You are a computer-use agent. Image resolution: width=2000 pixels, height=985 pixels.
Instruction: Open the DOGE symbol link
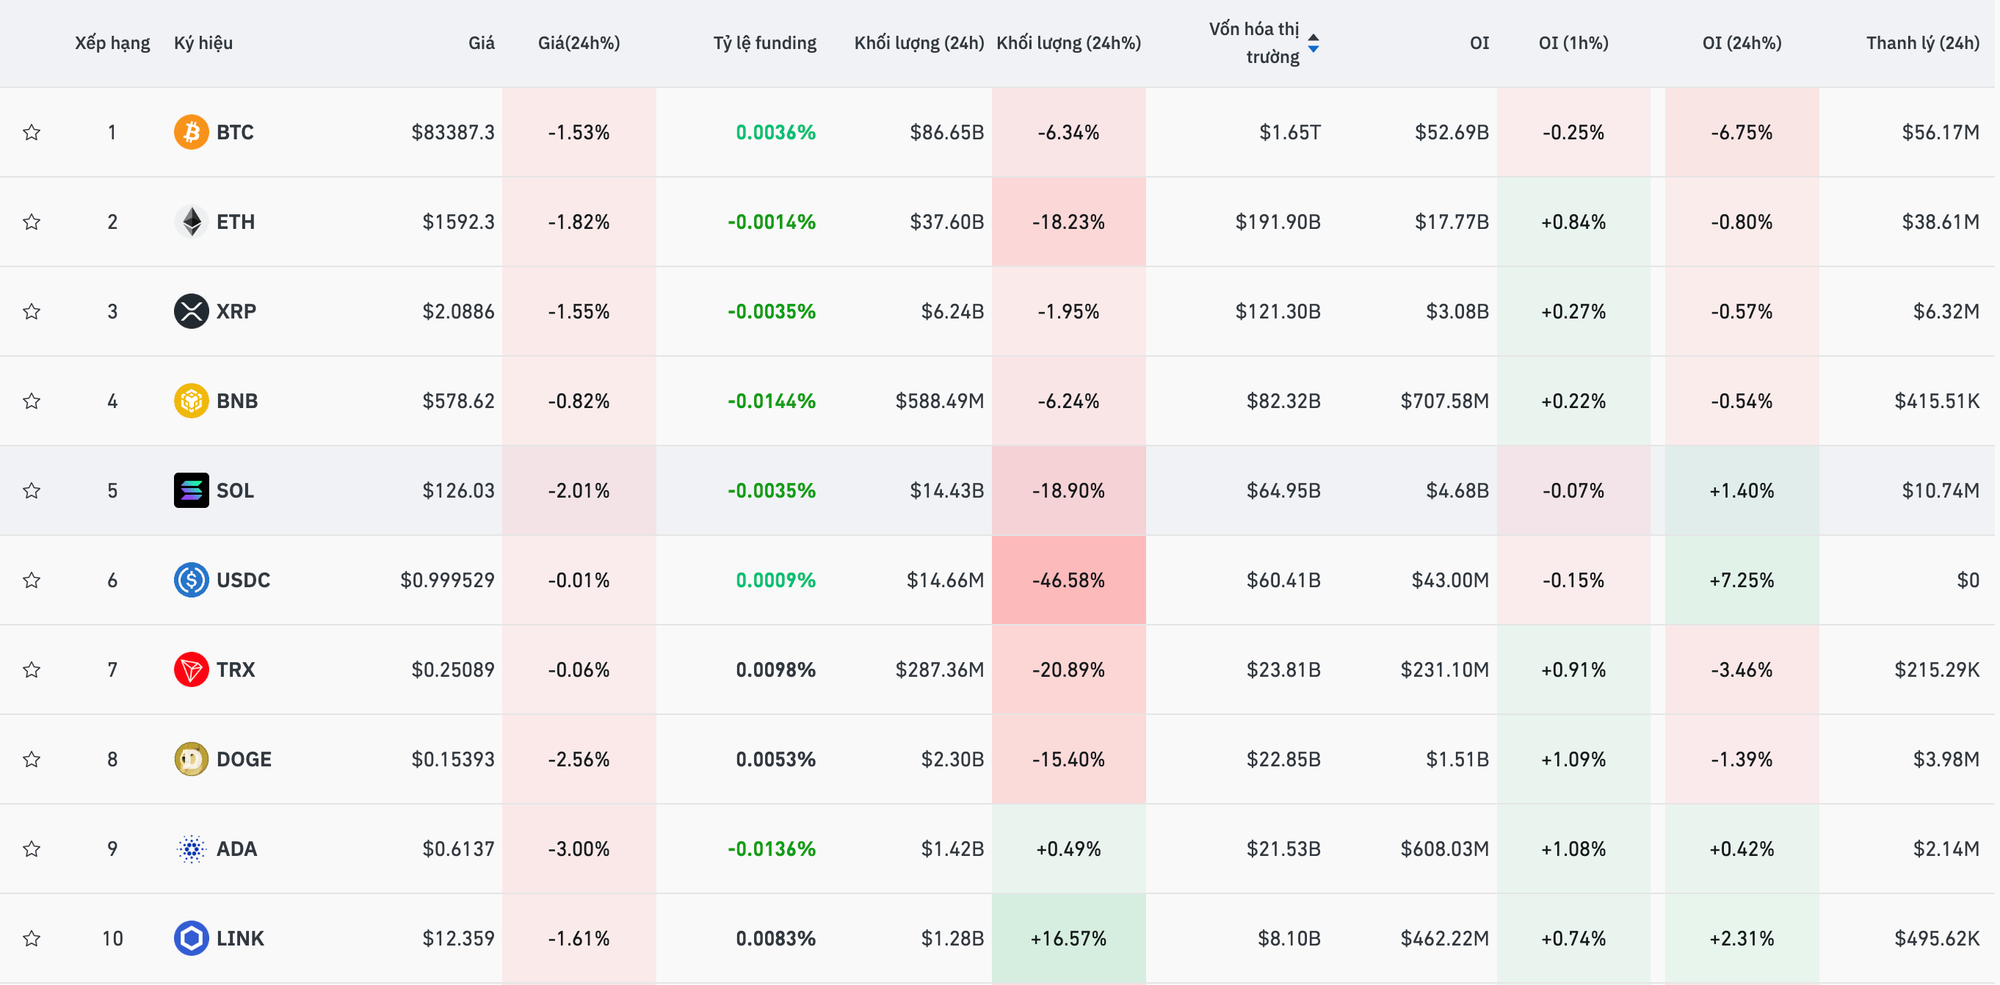243,759
